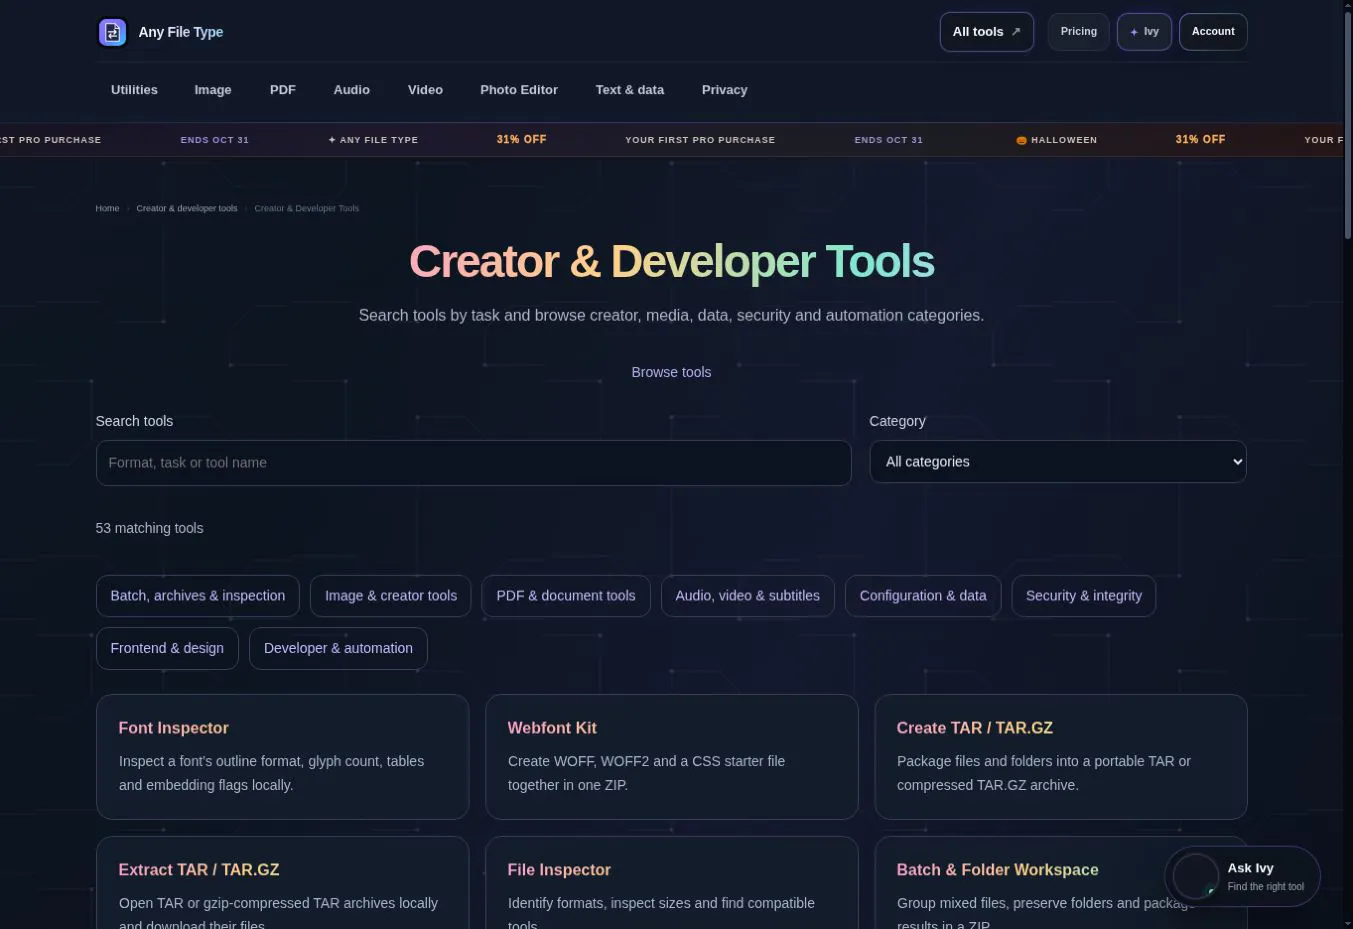Filter by Image & creator tools
The width and height of the screenshot is (1353, 929).
[x=391, y=596]
